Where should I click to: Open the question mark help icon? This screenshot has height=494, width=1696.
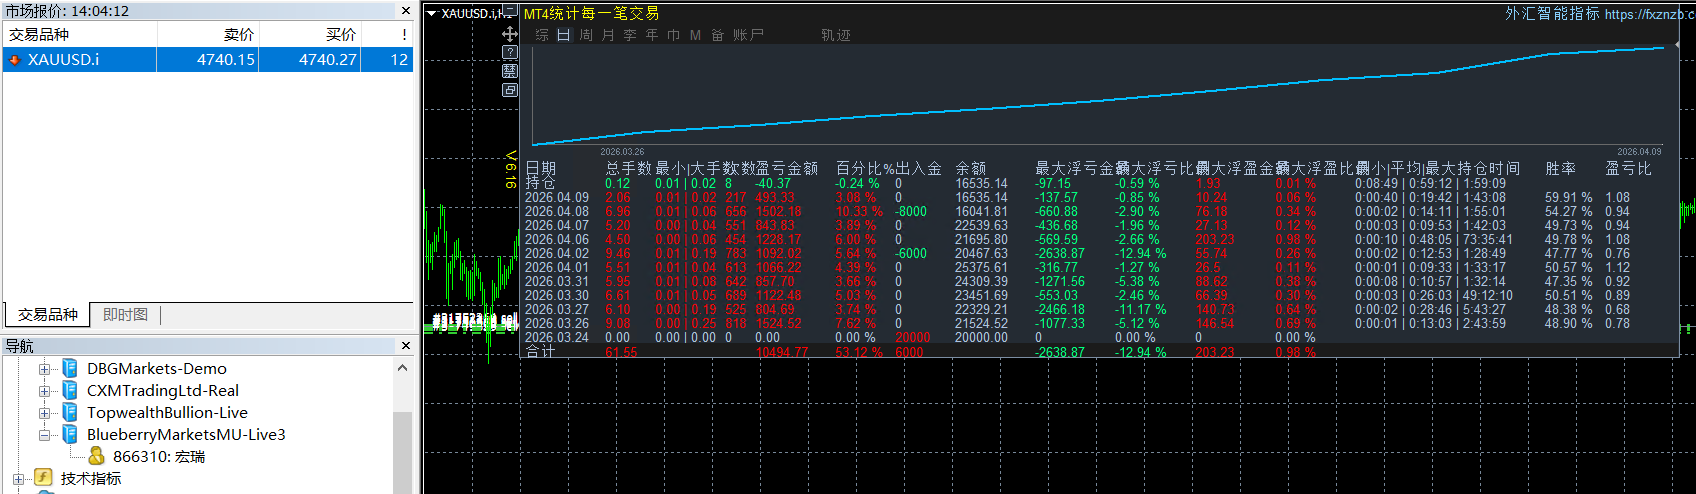point(510,52)
